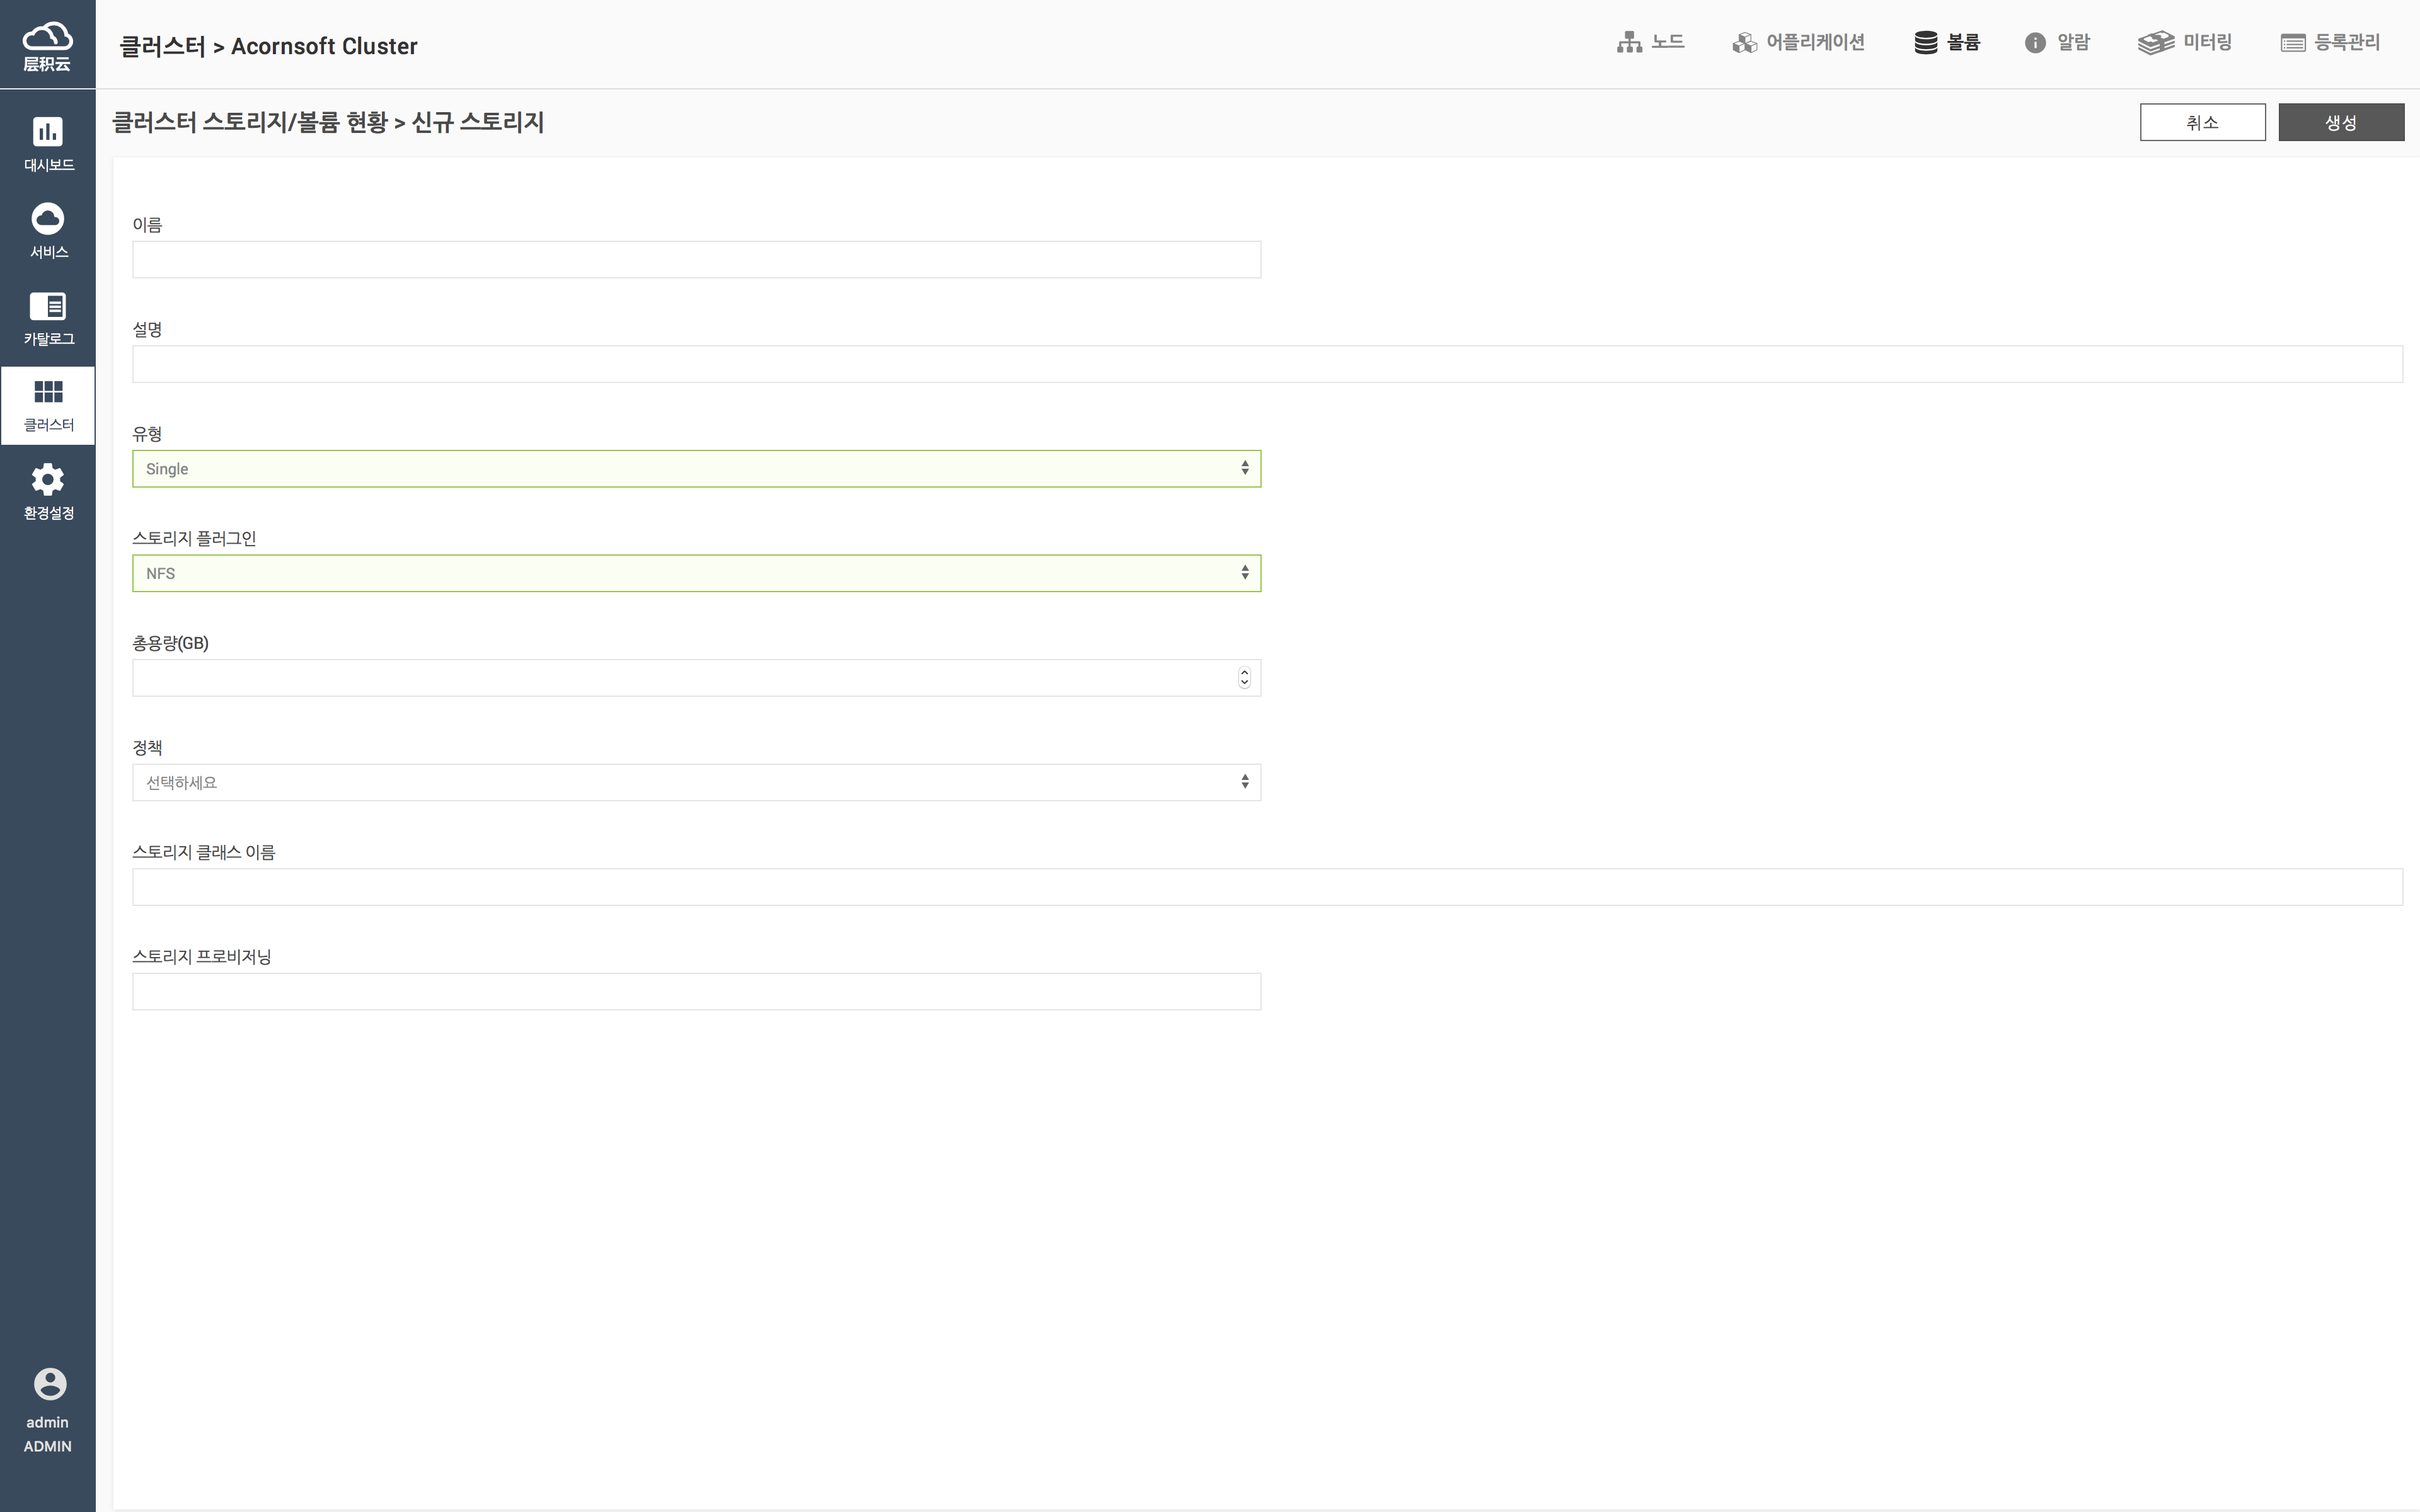
Task: Open the 정책 dropdown 선택하세요
Action: click(696, 782)
